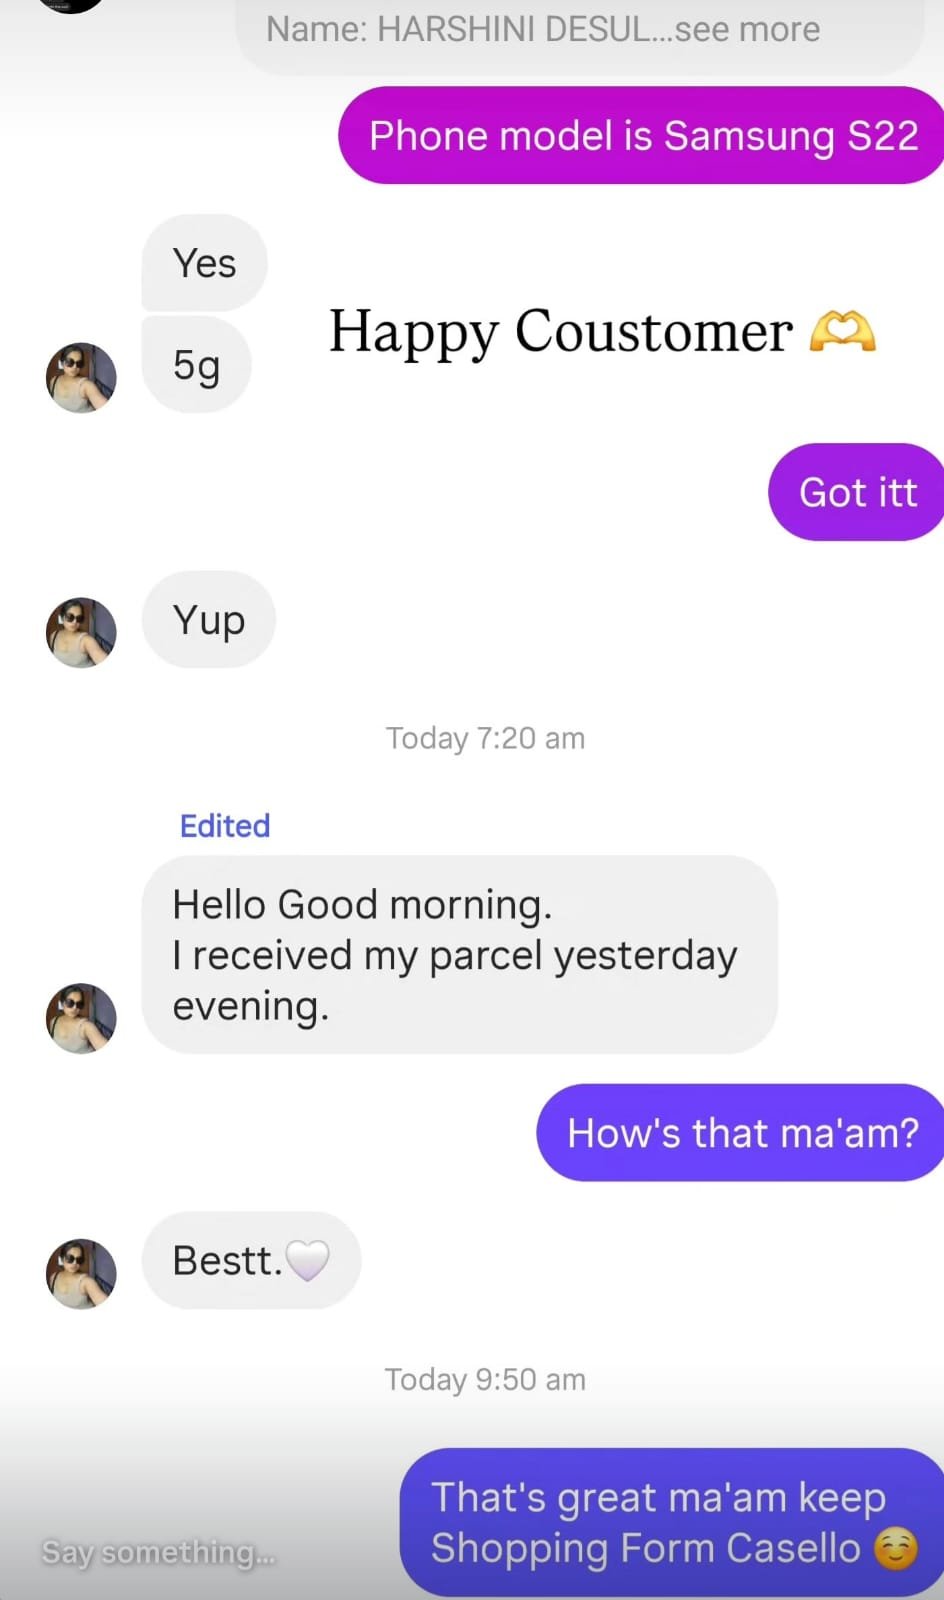Open profile from avatar beside "5g"
Image resolution: width=944 pixels, height=1600 pixels.
coord(81,378)
